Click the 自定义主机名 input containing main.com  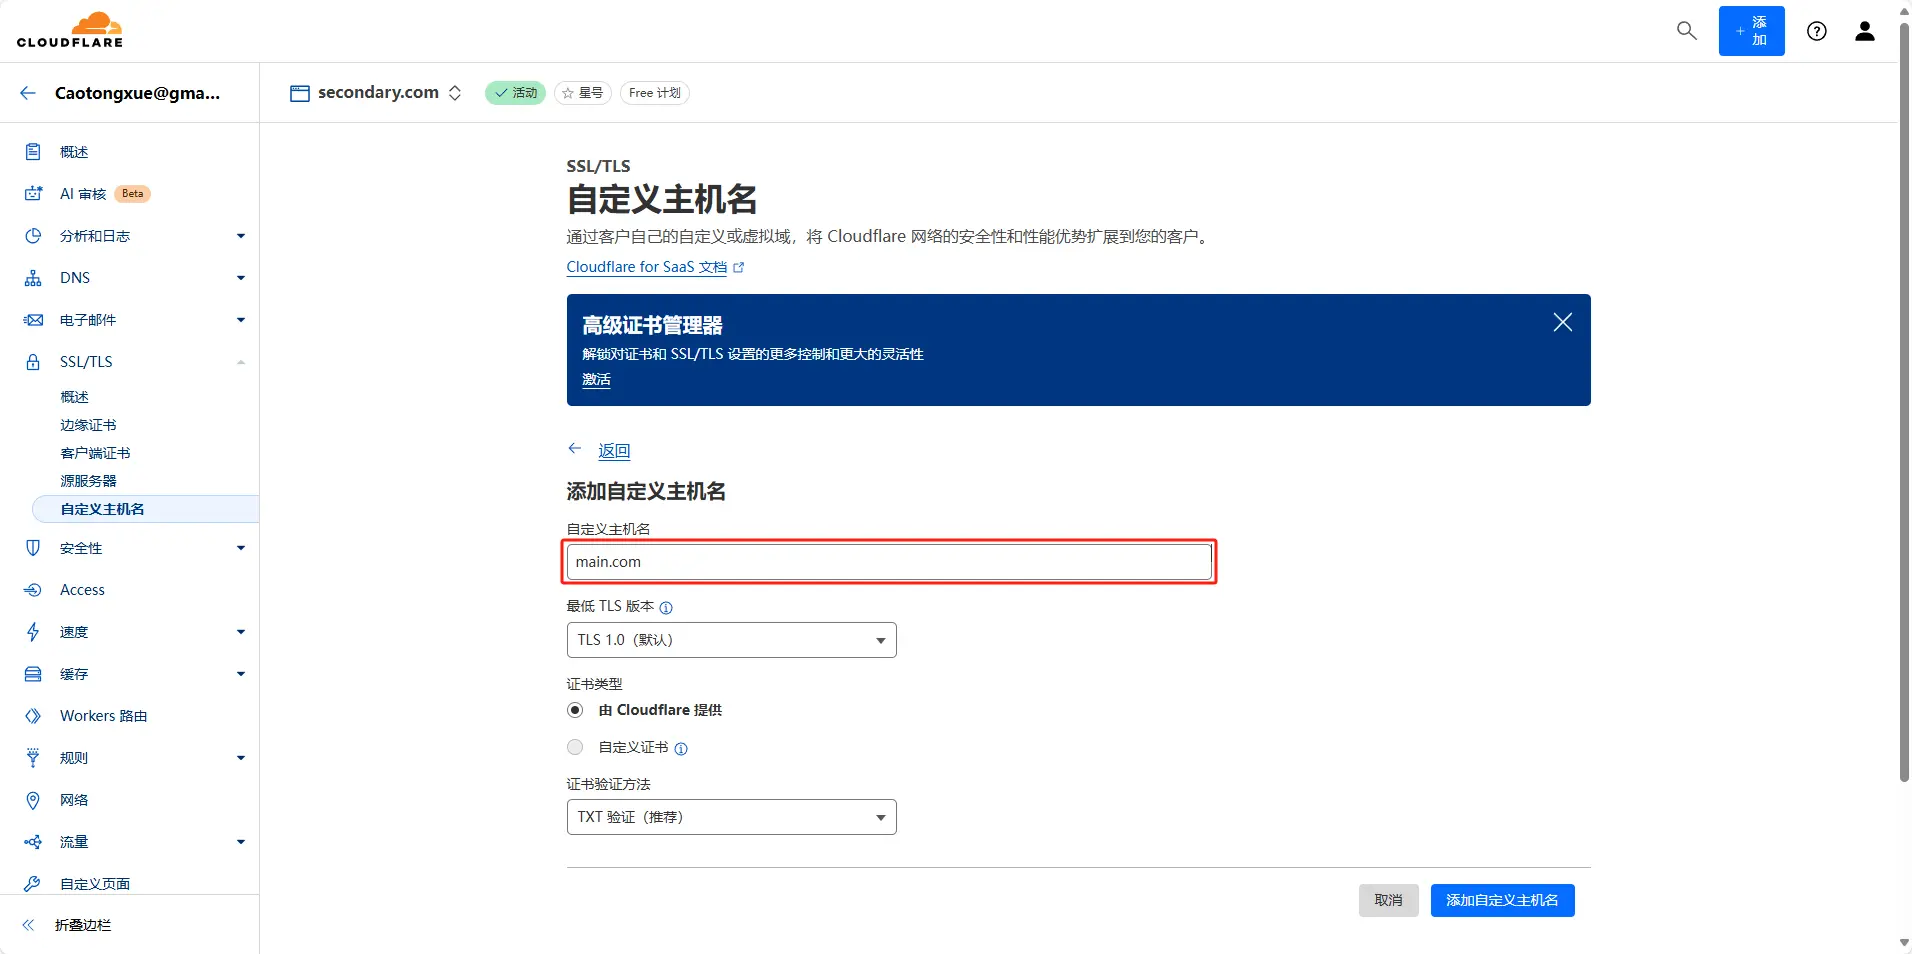tap(889, 562)
